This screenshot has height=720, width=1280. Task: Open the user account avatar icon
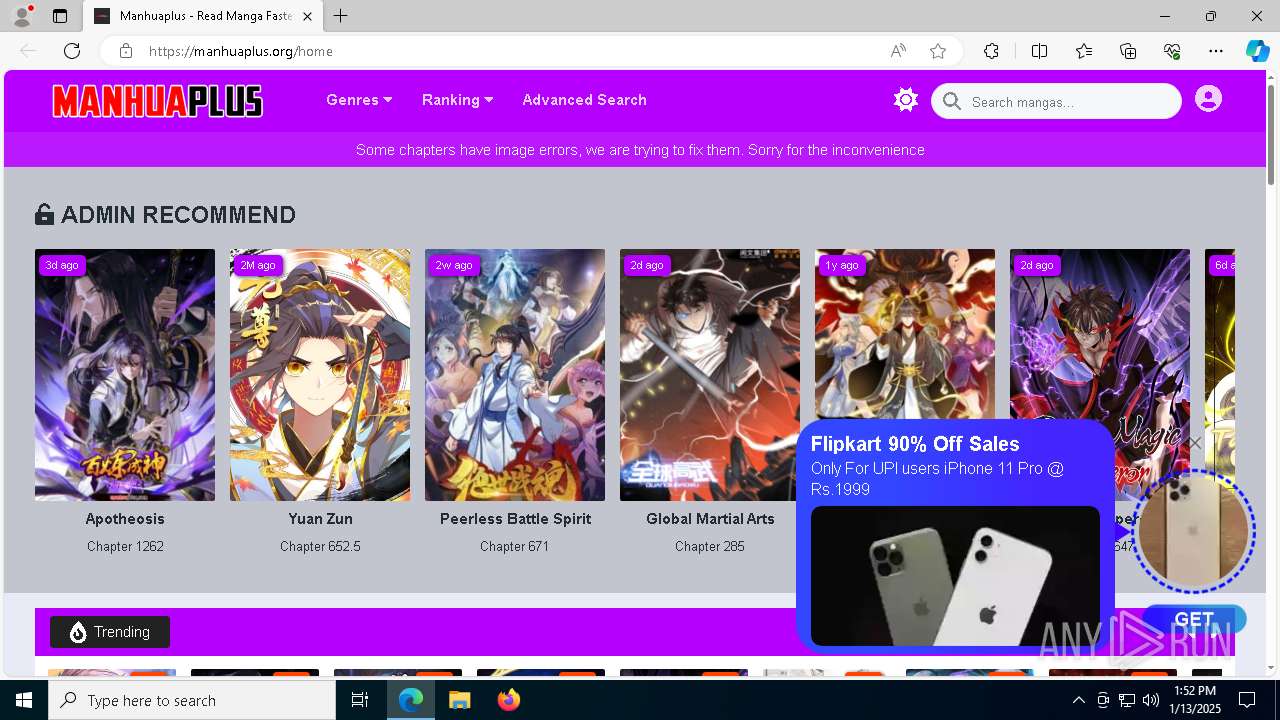(1208, 99)
